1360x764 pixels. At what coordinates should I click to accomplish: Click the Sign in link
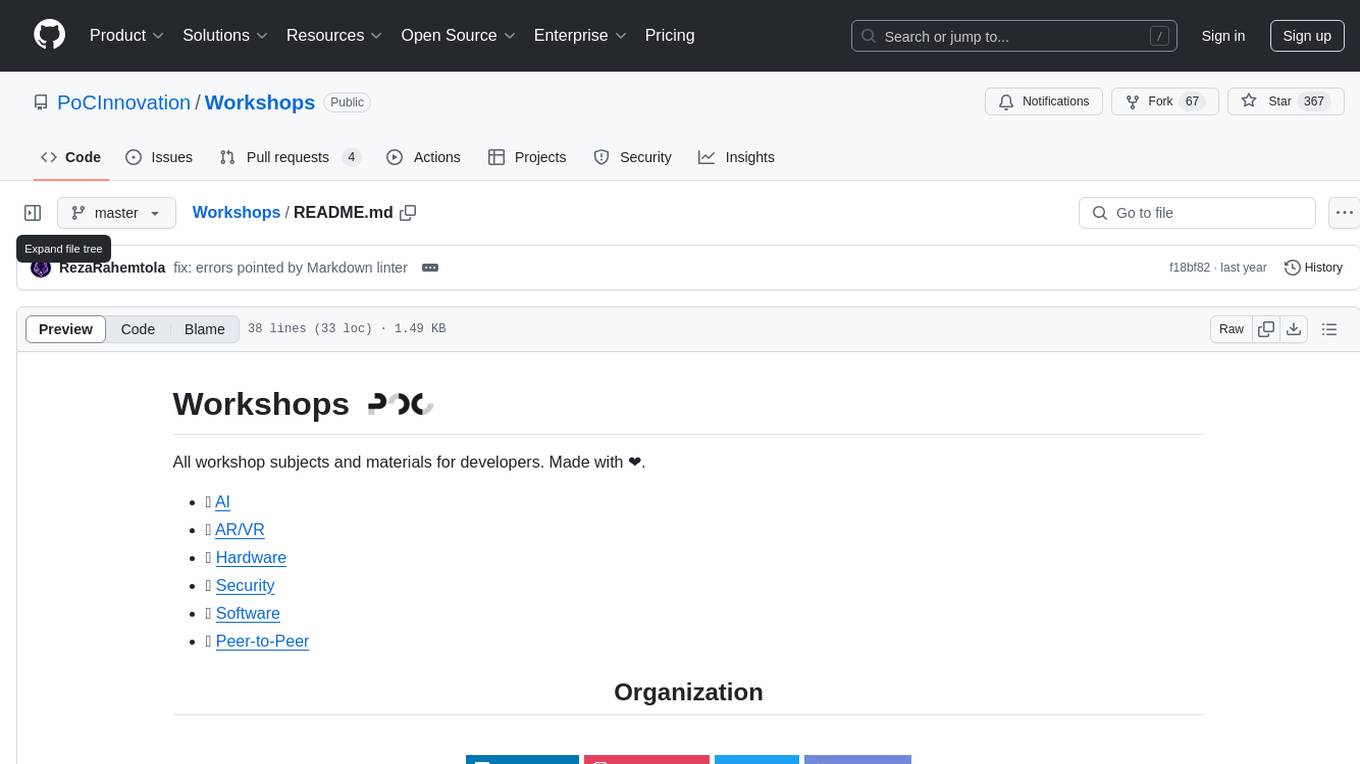1223,36
